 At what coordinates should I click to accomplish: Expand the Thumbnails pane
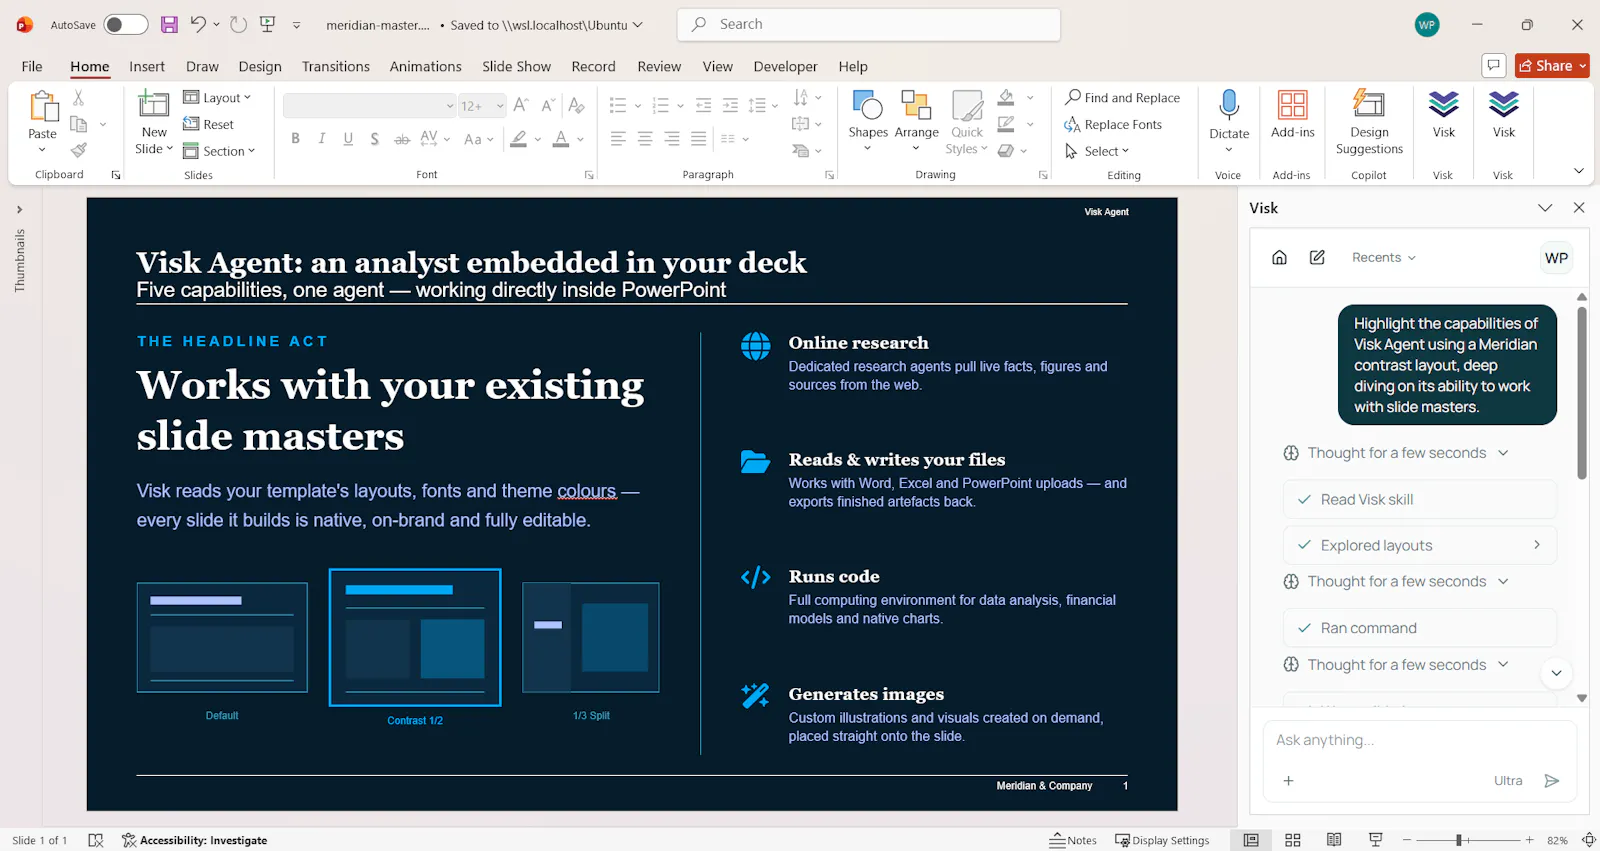coord(19,210)
